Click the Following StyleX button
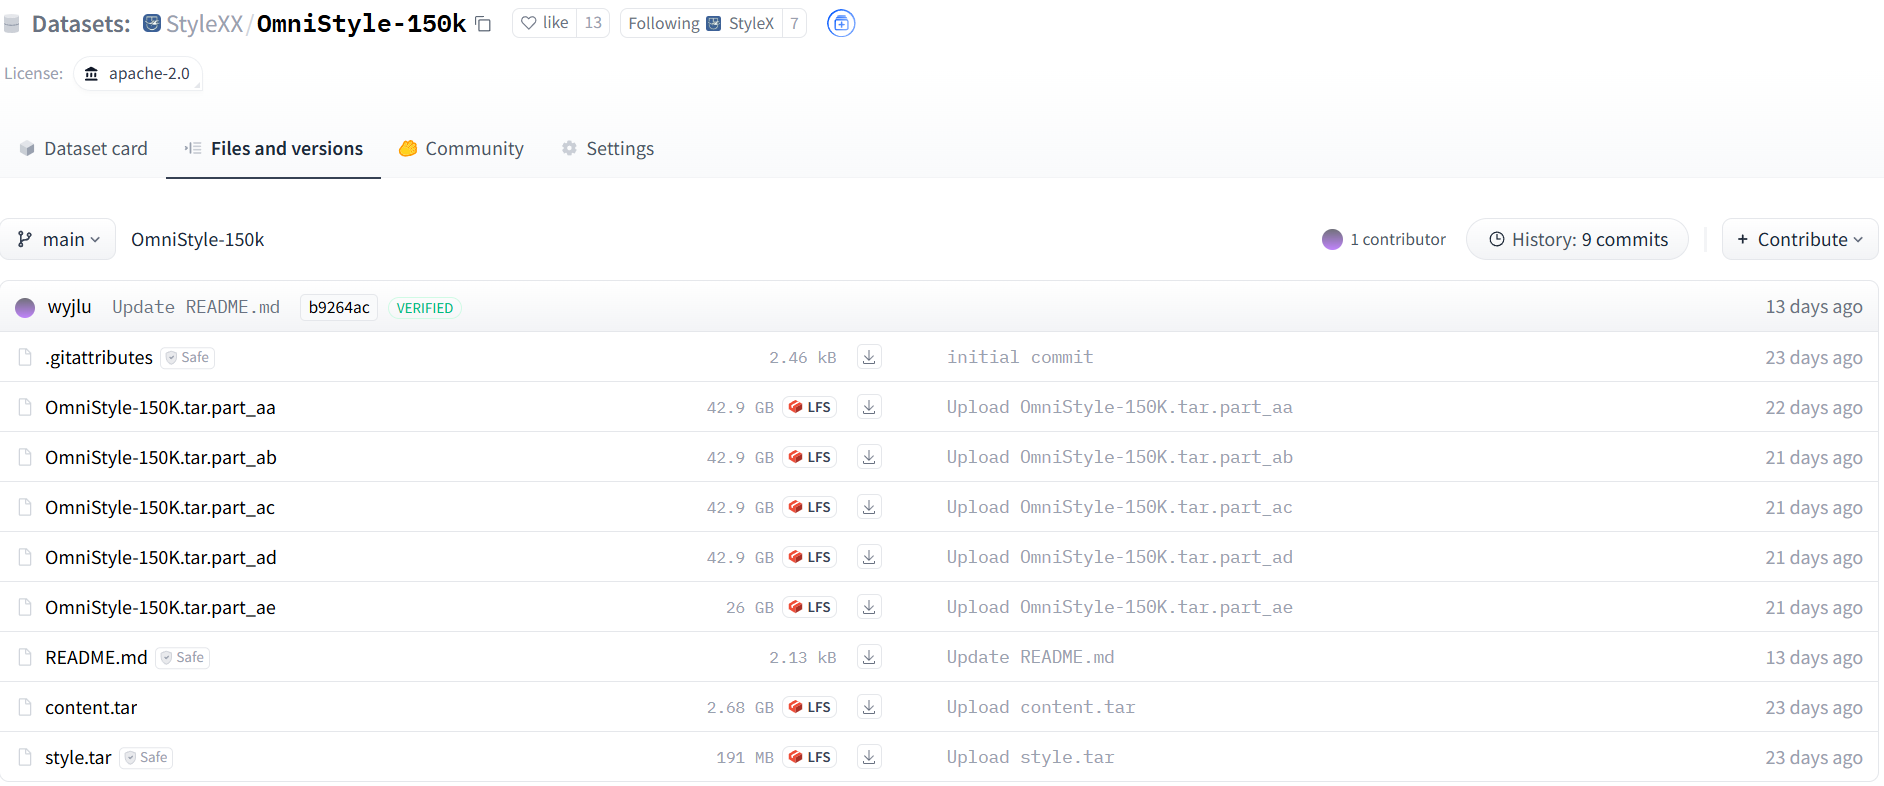The image size is (1884, 786). (x=701, y=23)
